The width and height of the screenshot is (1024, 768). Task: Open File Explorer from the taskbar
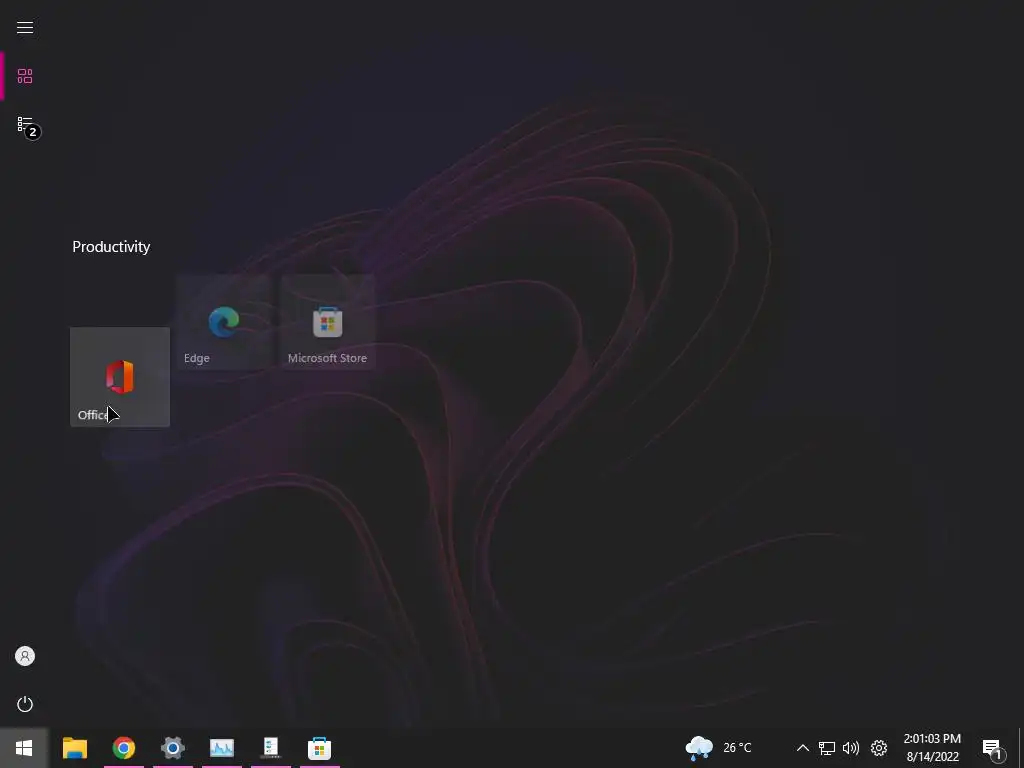74,748
